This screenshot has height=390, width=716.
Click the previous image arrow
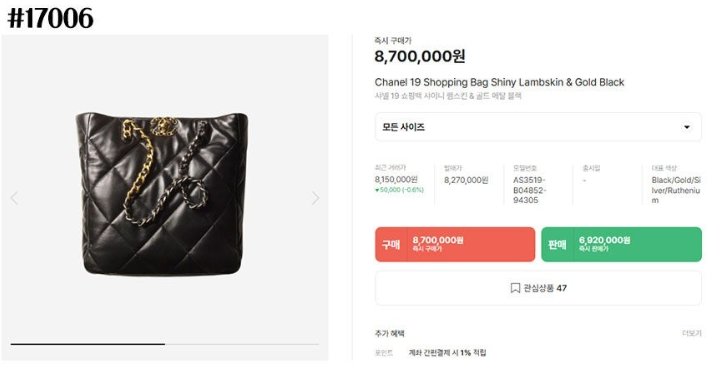[x=14, y=198]
